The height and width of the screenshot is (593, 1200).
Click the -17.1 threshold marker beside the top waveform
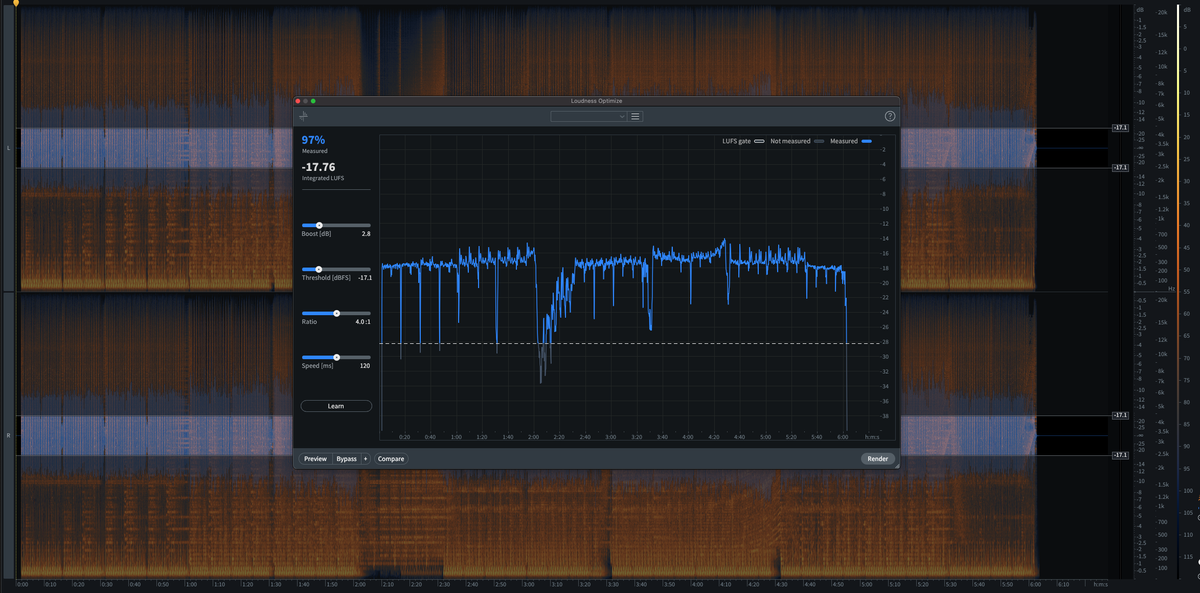tap(1120, 130)
